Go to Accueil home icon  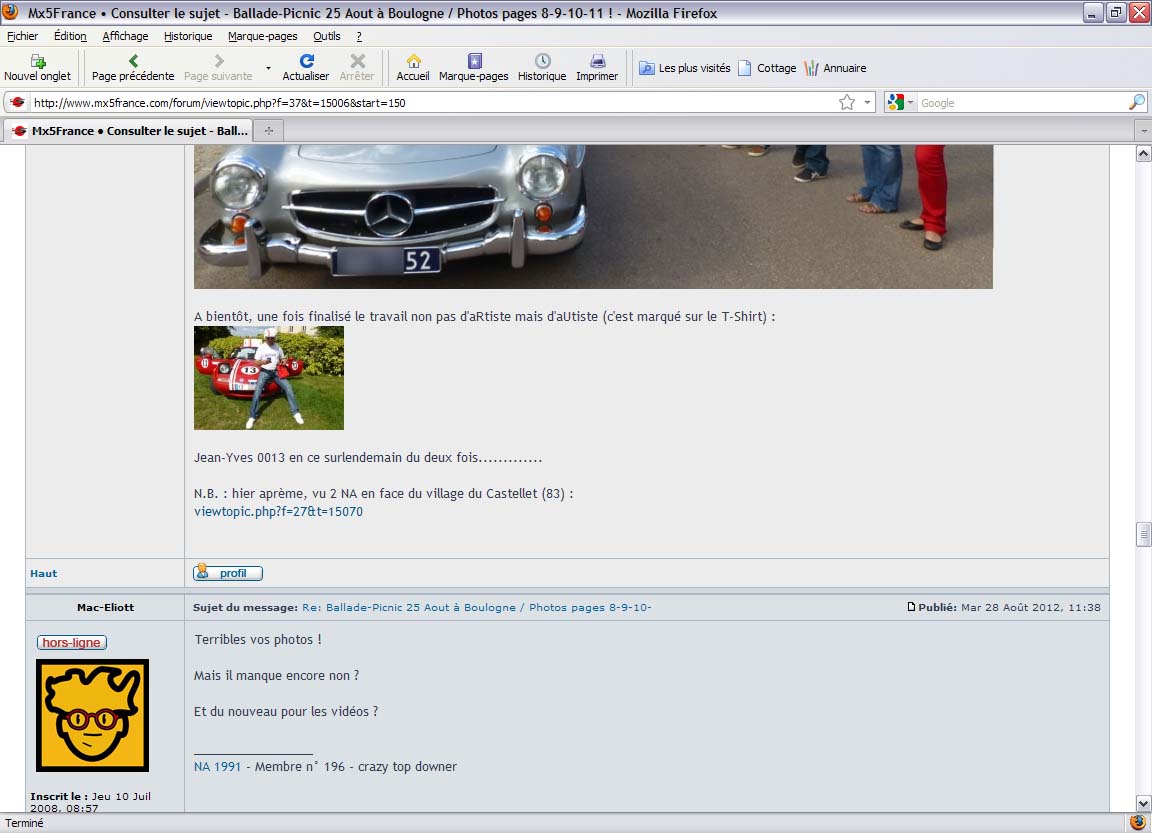[413, 61]
